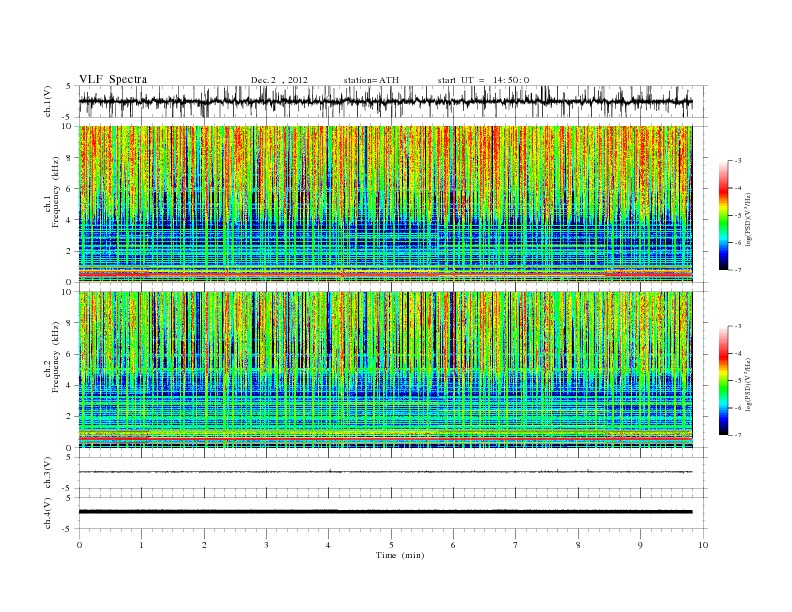Click the ch.3(V) axis label
The height and width of the screenshot is (612, 792).
[48, 473]
